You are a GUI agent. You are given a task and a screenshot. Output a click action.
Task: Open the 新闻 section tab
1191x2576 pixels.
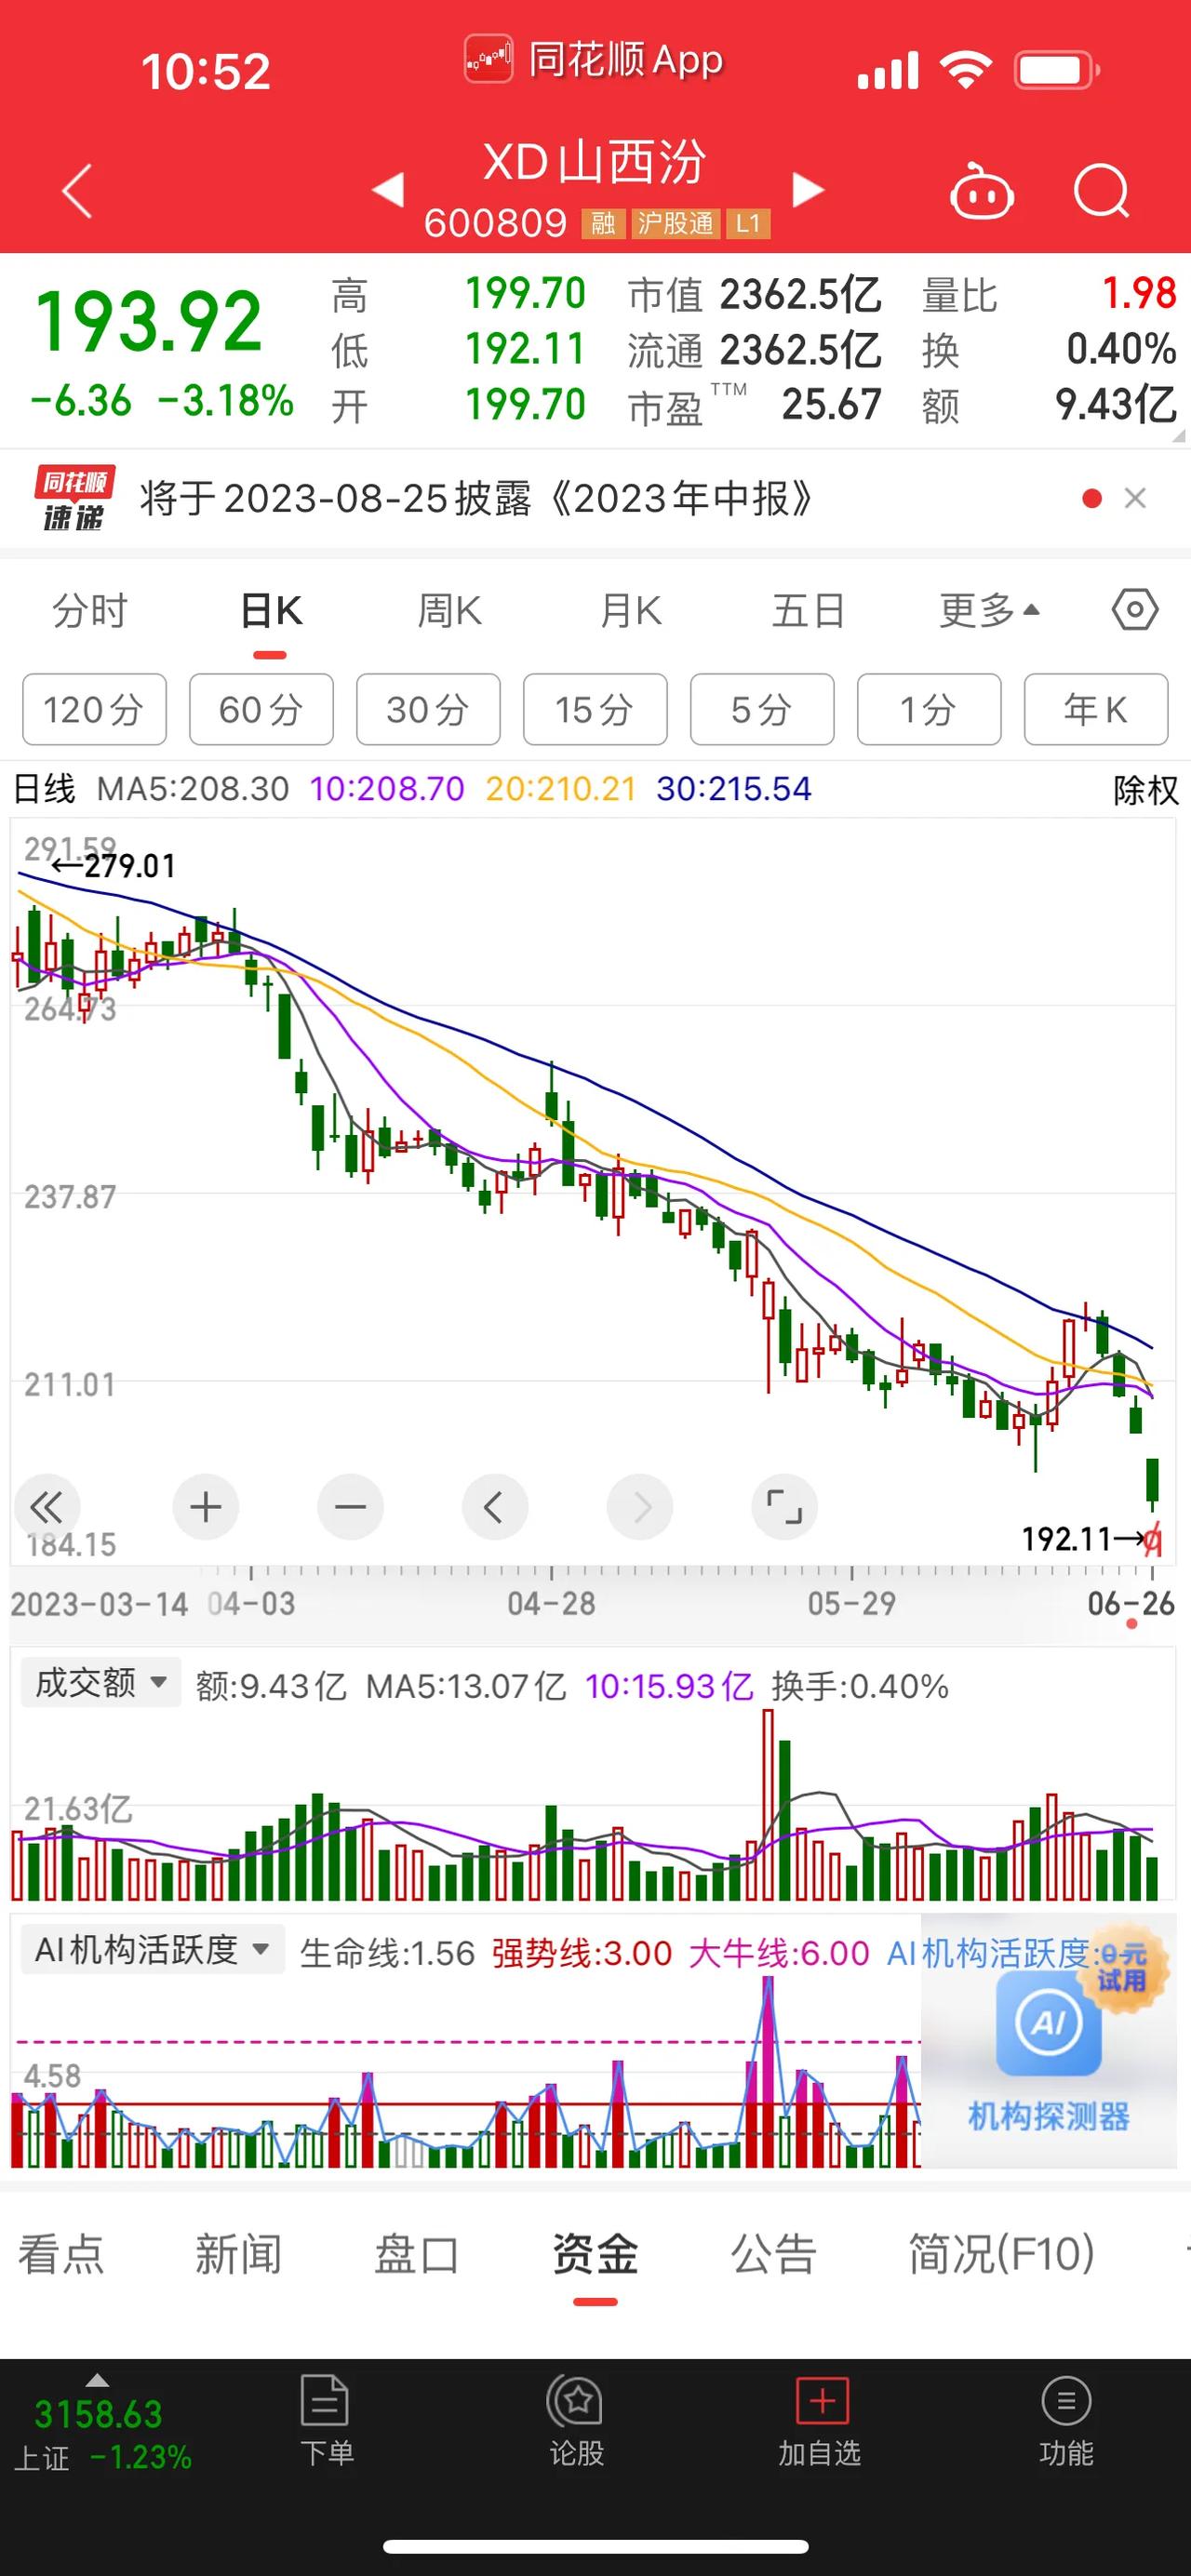point(238,2255)
